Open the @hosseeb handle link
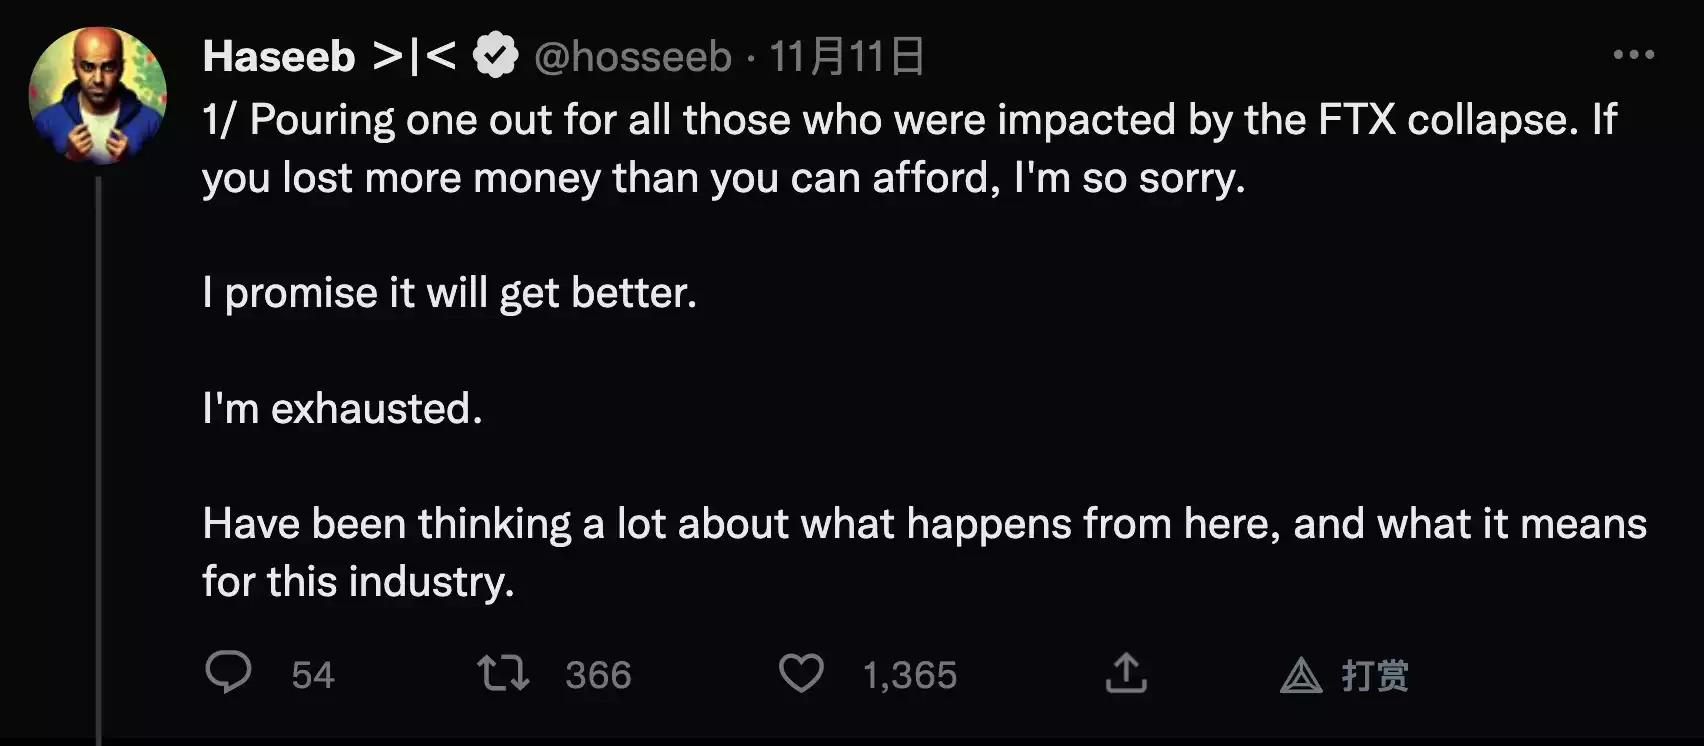The width and height of the screenshot is (1704, 746). (633, 57)
